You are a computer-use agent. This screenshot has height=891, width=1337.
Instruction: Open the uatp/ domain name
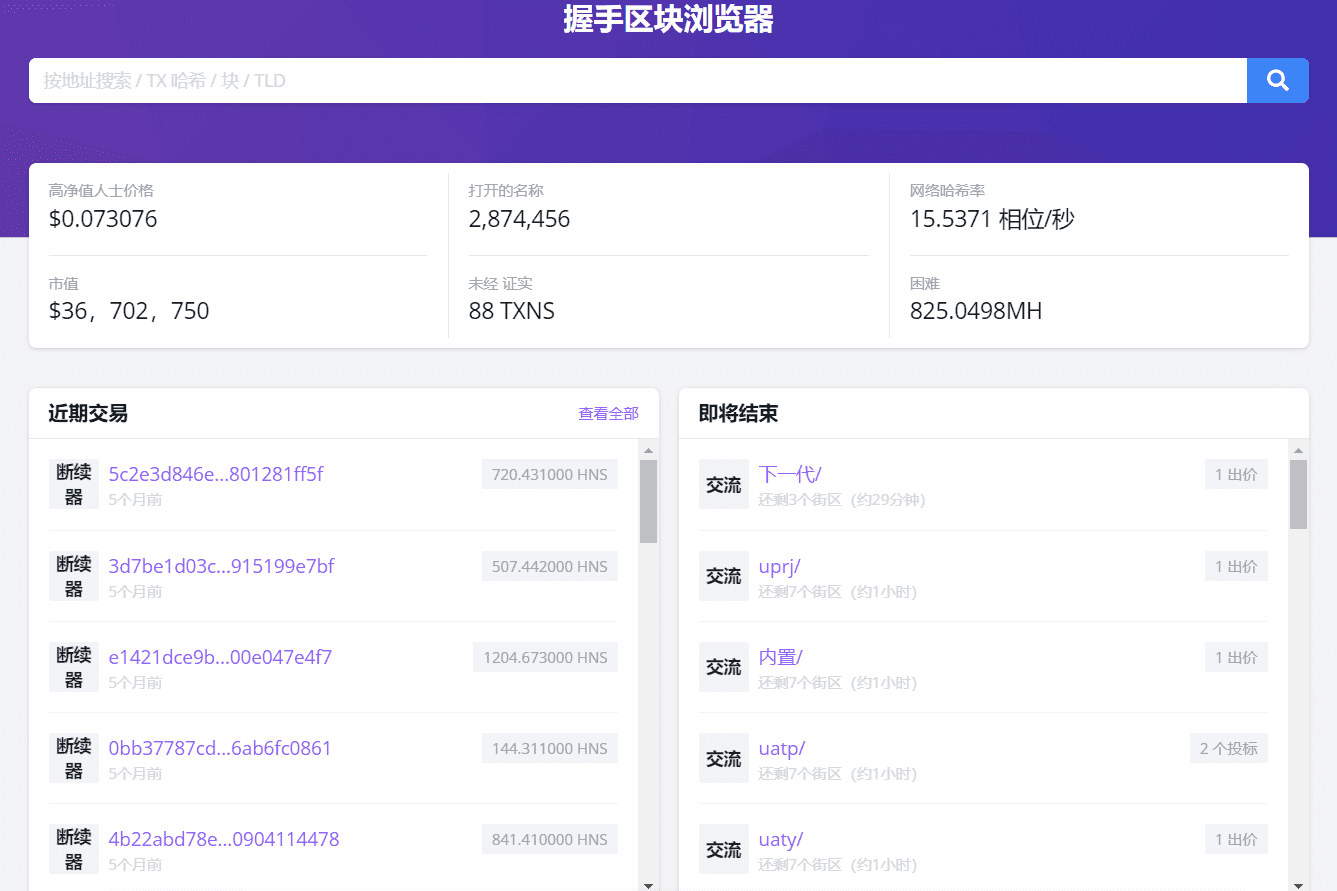(x=781, y=748)
